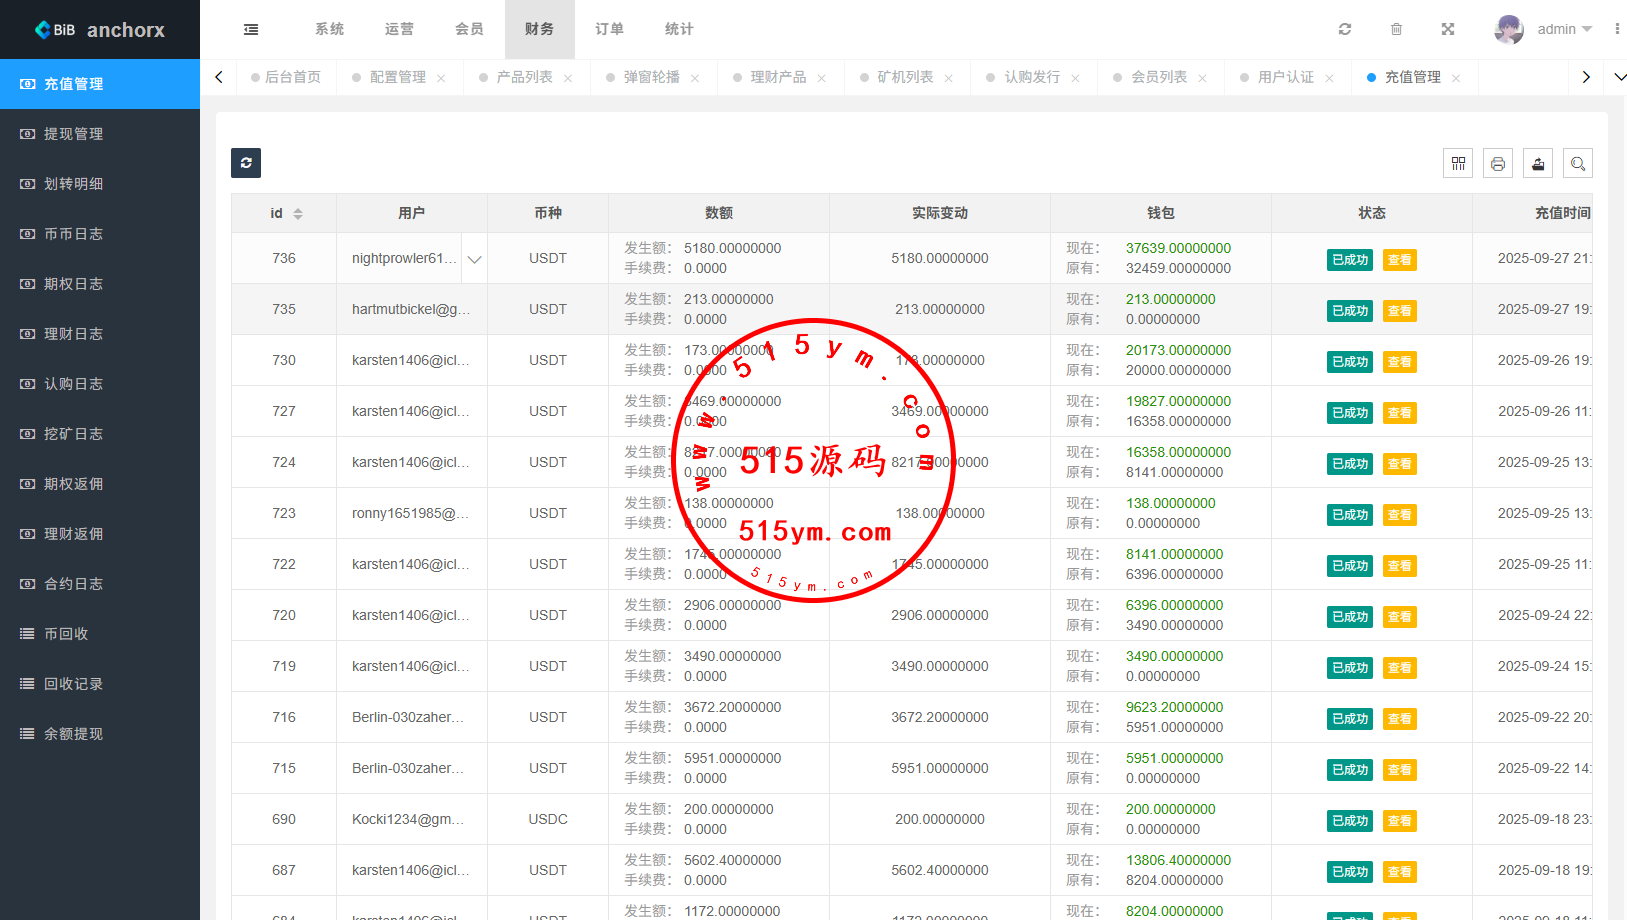The height and width of the screenshot is (920, 1627).
Task: Expand the nightprowler61 user cell arrow
Action: [x=474, y=259]
